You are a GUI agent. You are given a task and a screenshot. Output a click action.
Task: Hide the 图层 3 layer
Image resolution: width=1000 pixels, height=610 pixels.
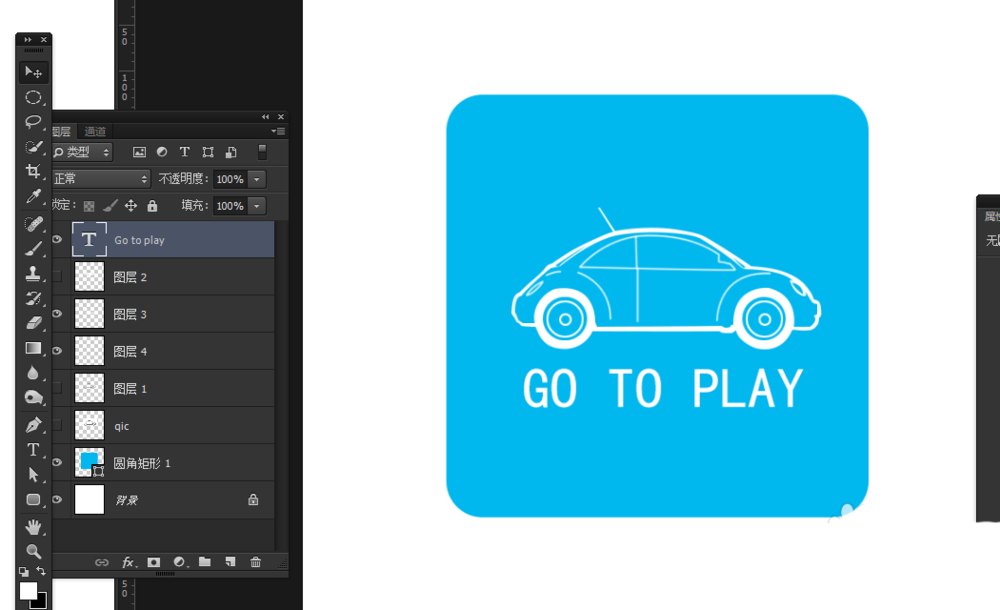(x=57, y=314)
